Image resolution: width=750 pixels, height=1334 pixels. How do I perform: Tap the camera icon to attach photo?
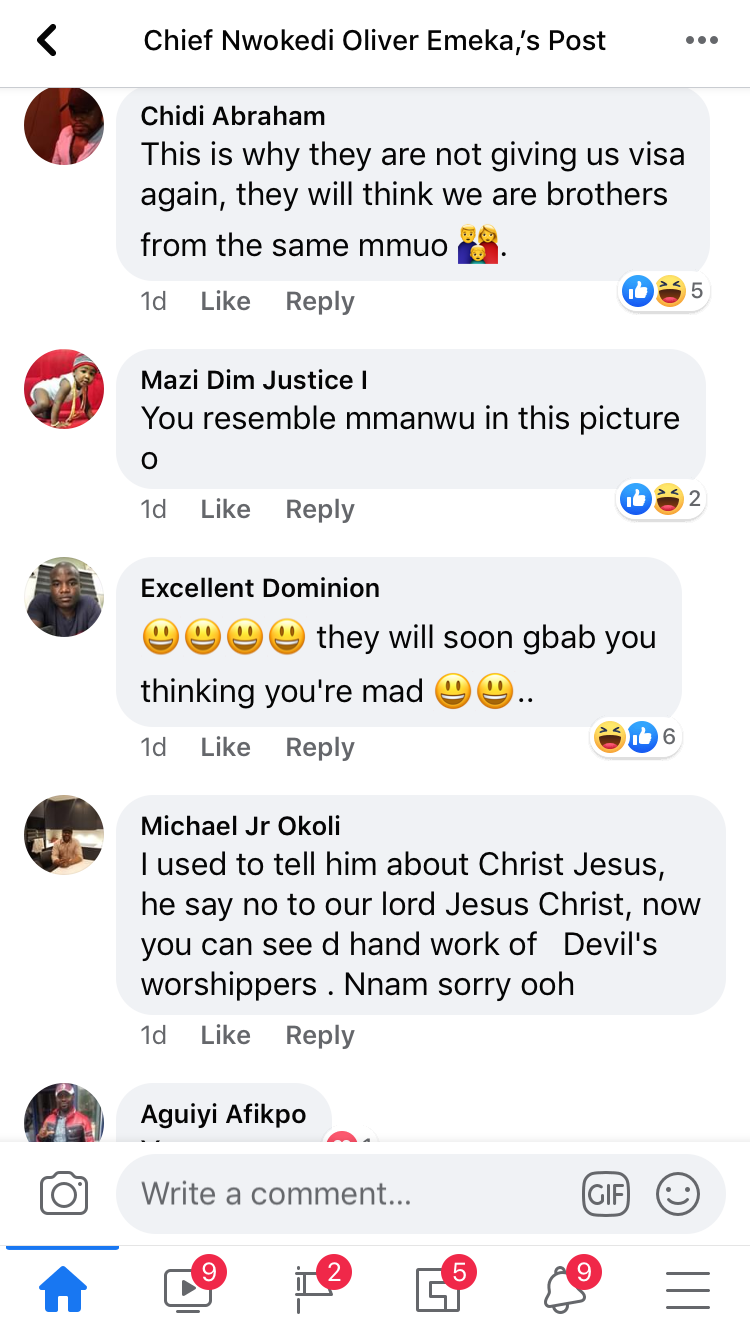click(x=64, y=1194)
